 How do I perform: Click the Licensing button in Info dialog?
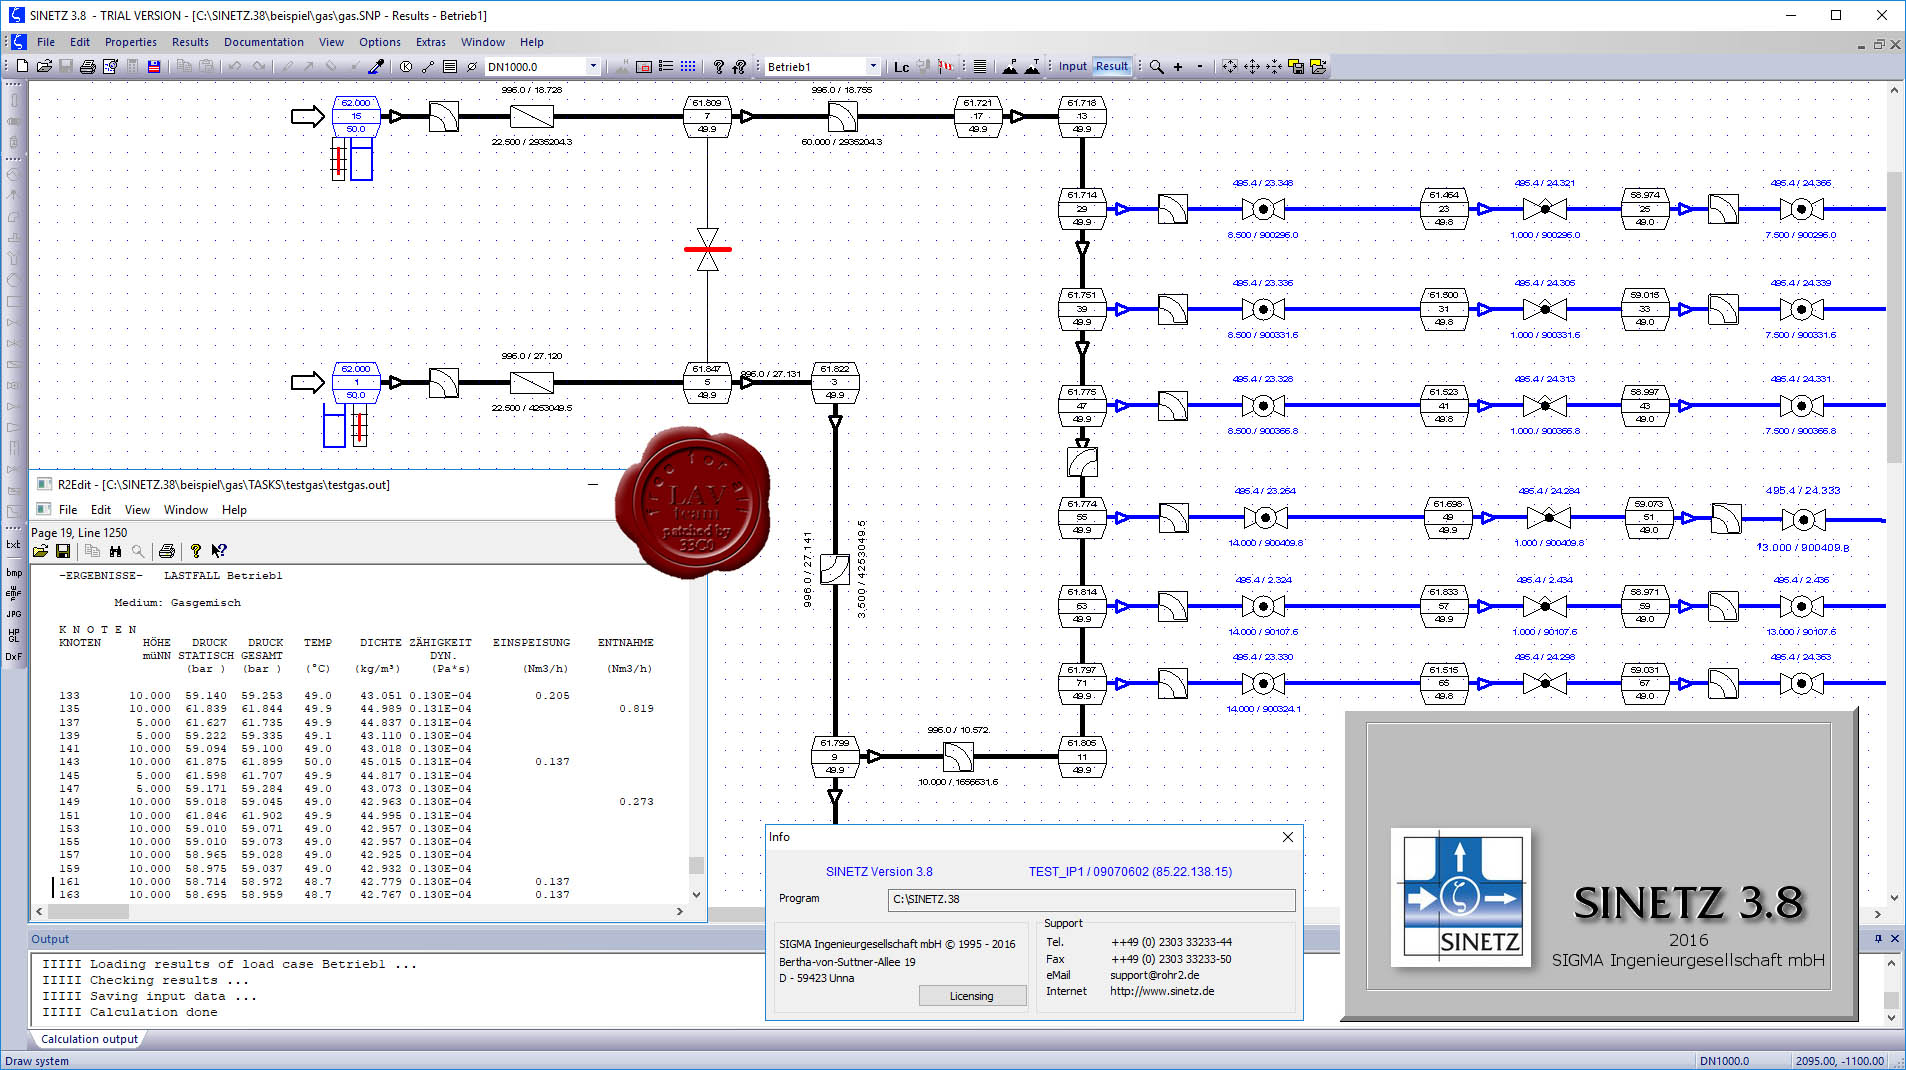click(972, 996)
